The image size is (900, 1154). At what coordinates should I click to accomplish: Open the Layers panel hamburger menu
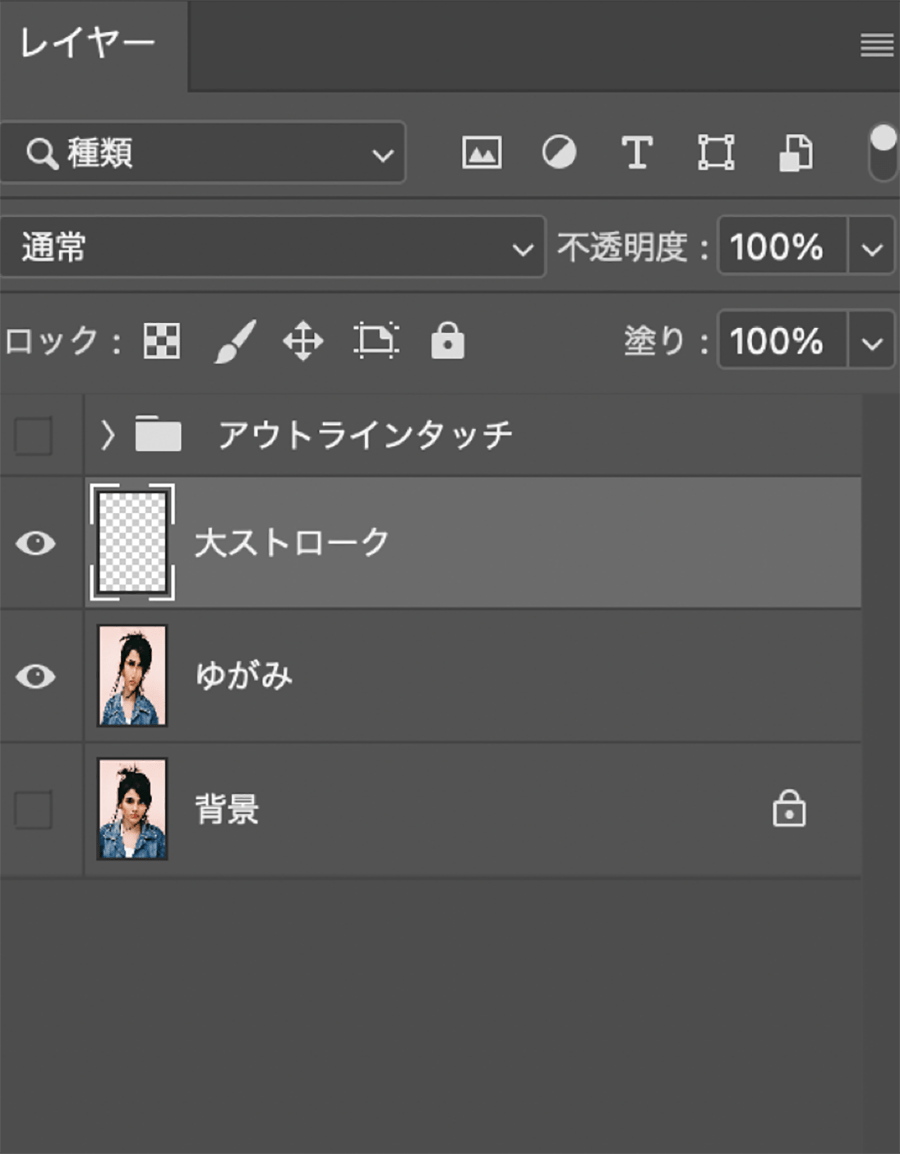click(x=877, y=45)
